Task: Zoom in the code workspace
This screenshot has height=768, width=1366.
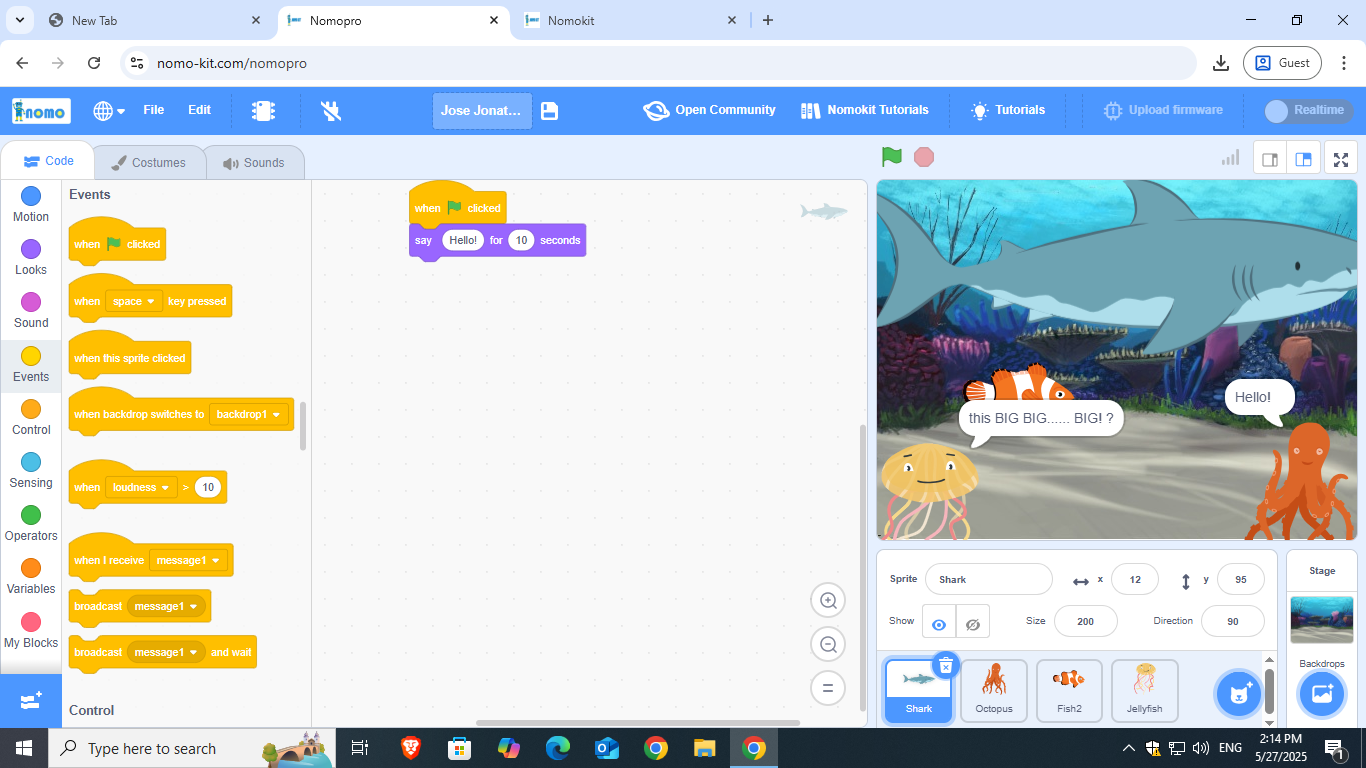Action: pos(828,601)
